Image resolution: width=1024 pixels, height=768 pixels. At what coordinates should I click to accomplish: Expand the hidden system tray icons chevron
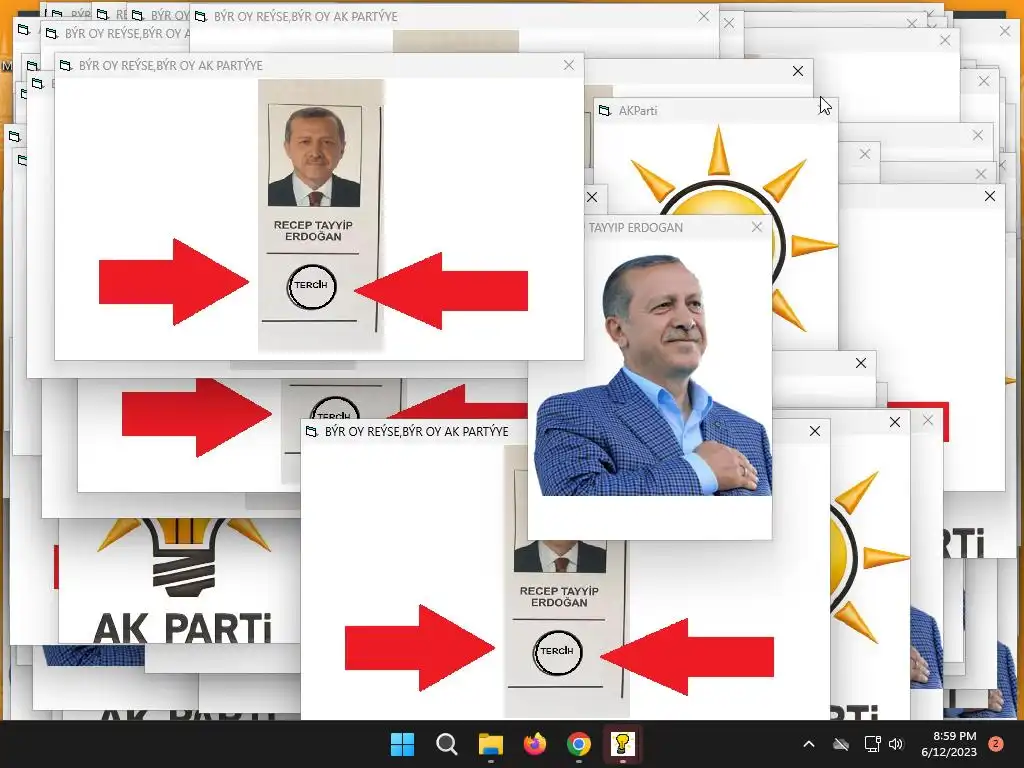[x=808, y=744]
